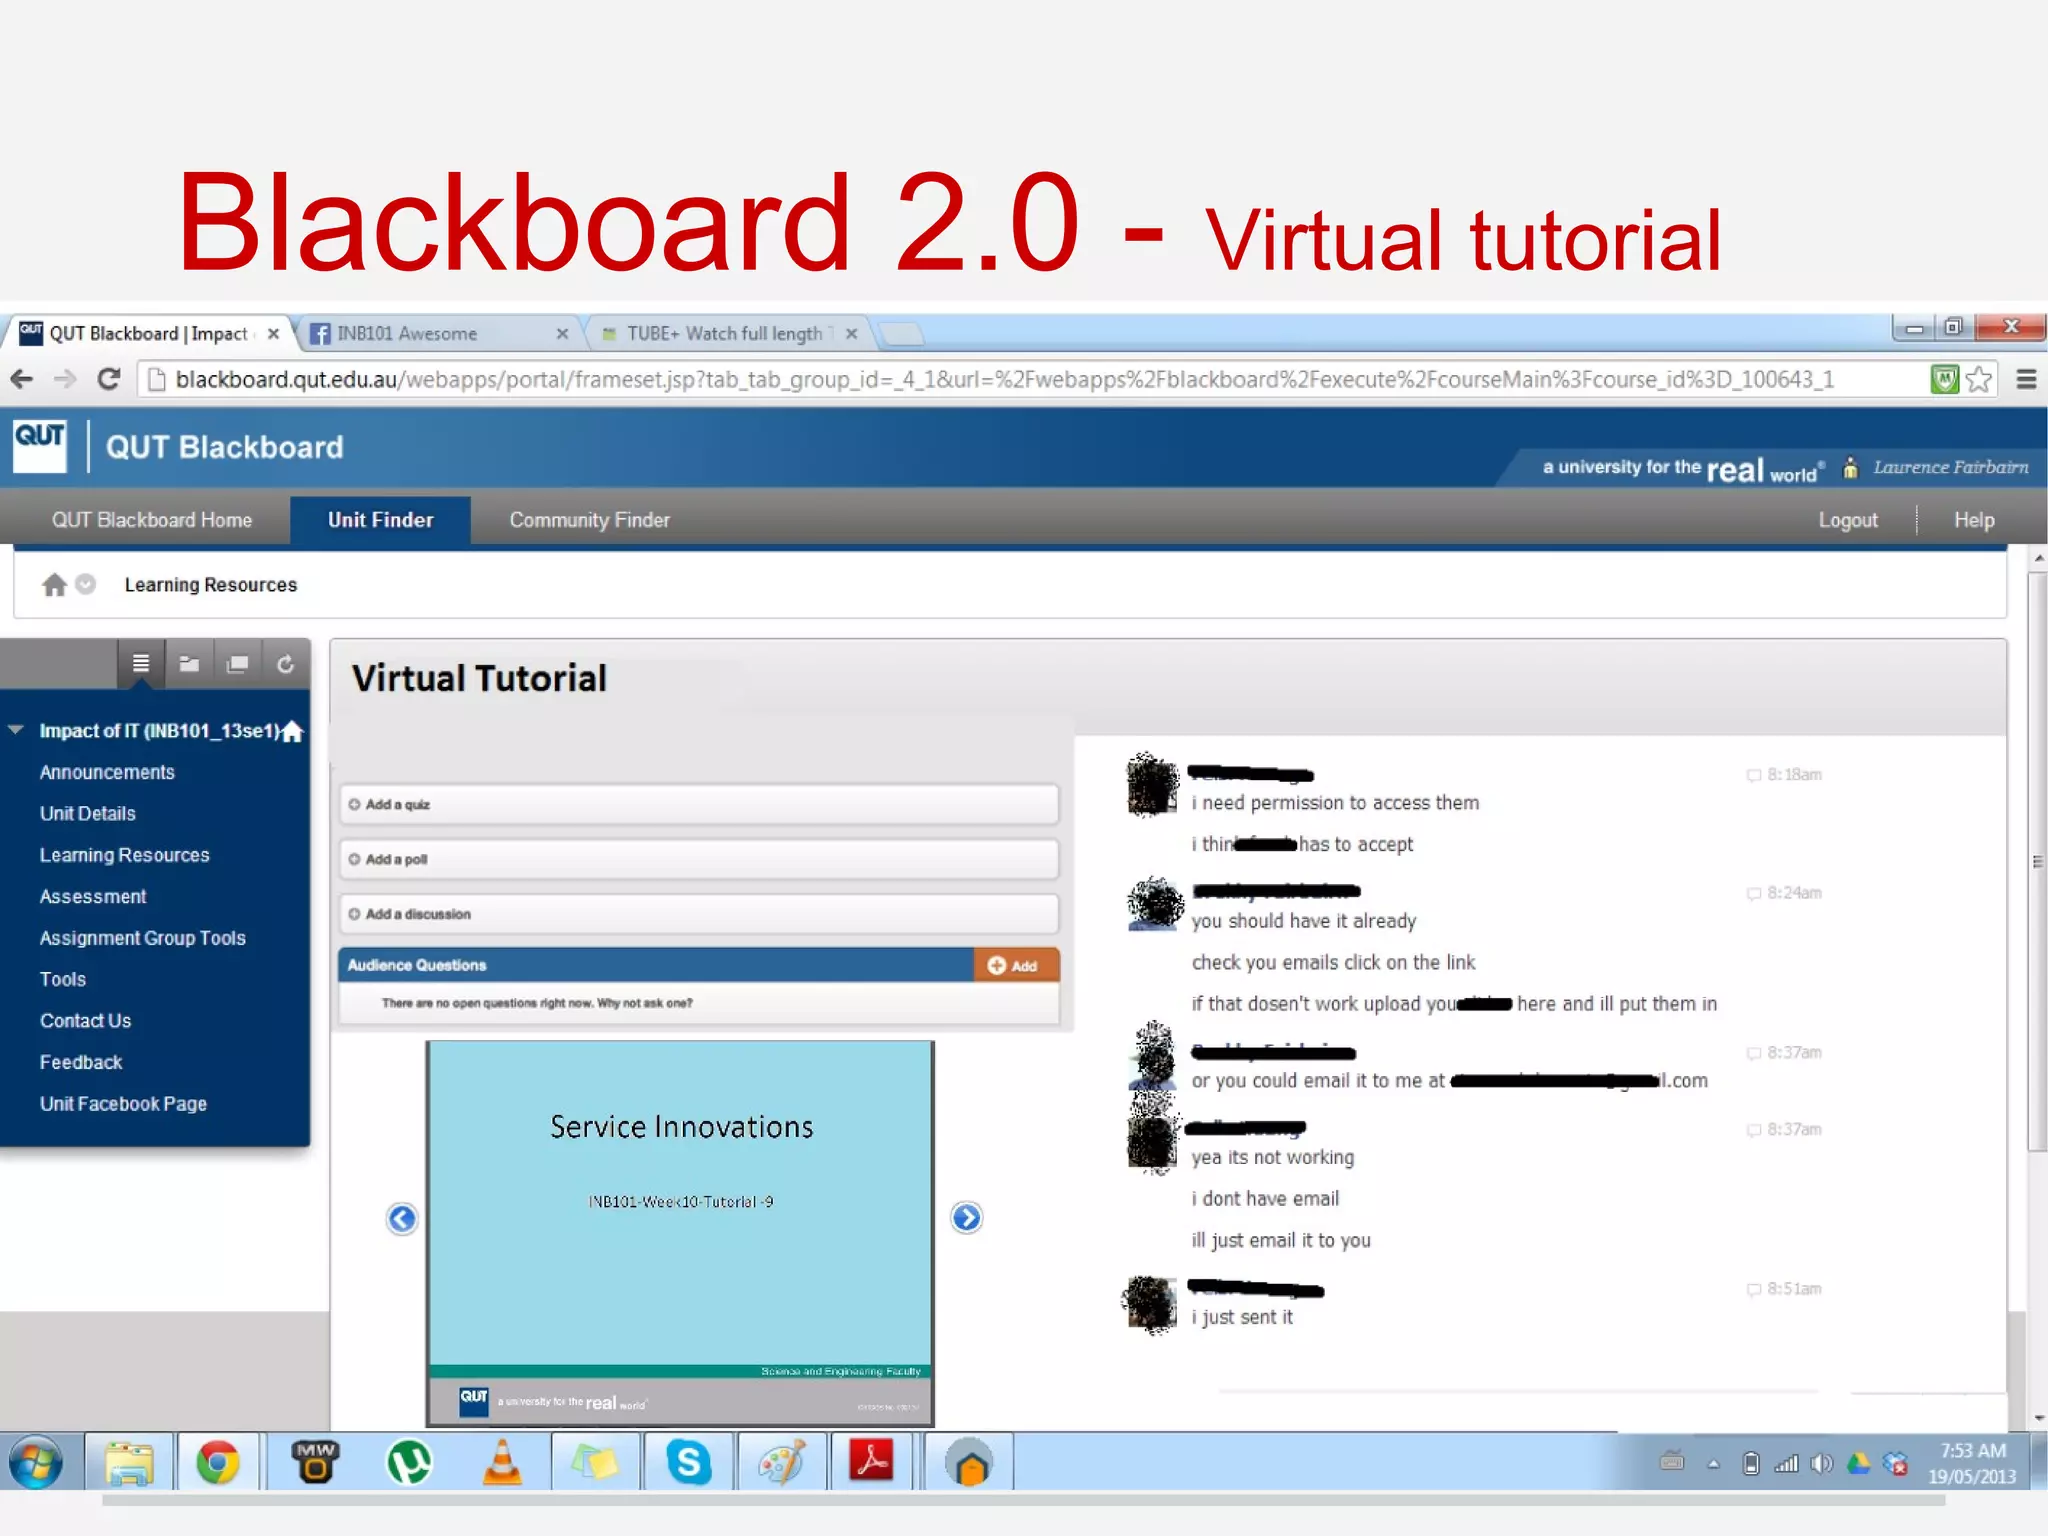2048x1536 pixels.
Task: Open breadcrumb dropdown circle next to home
Action: pos(86,584)
